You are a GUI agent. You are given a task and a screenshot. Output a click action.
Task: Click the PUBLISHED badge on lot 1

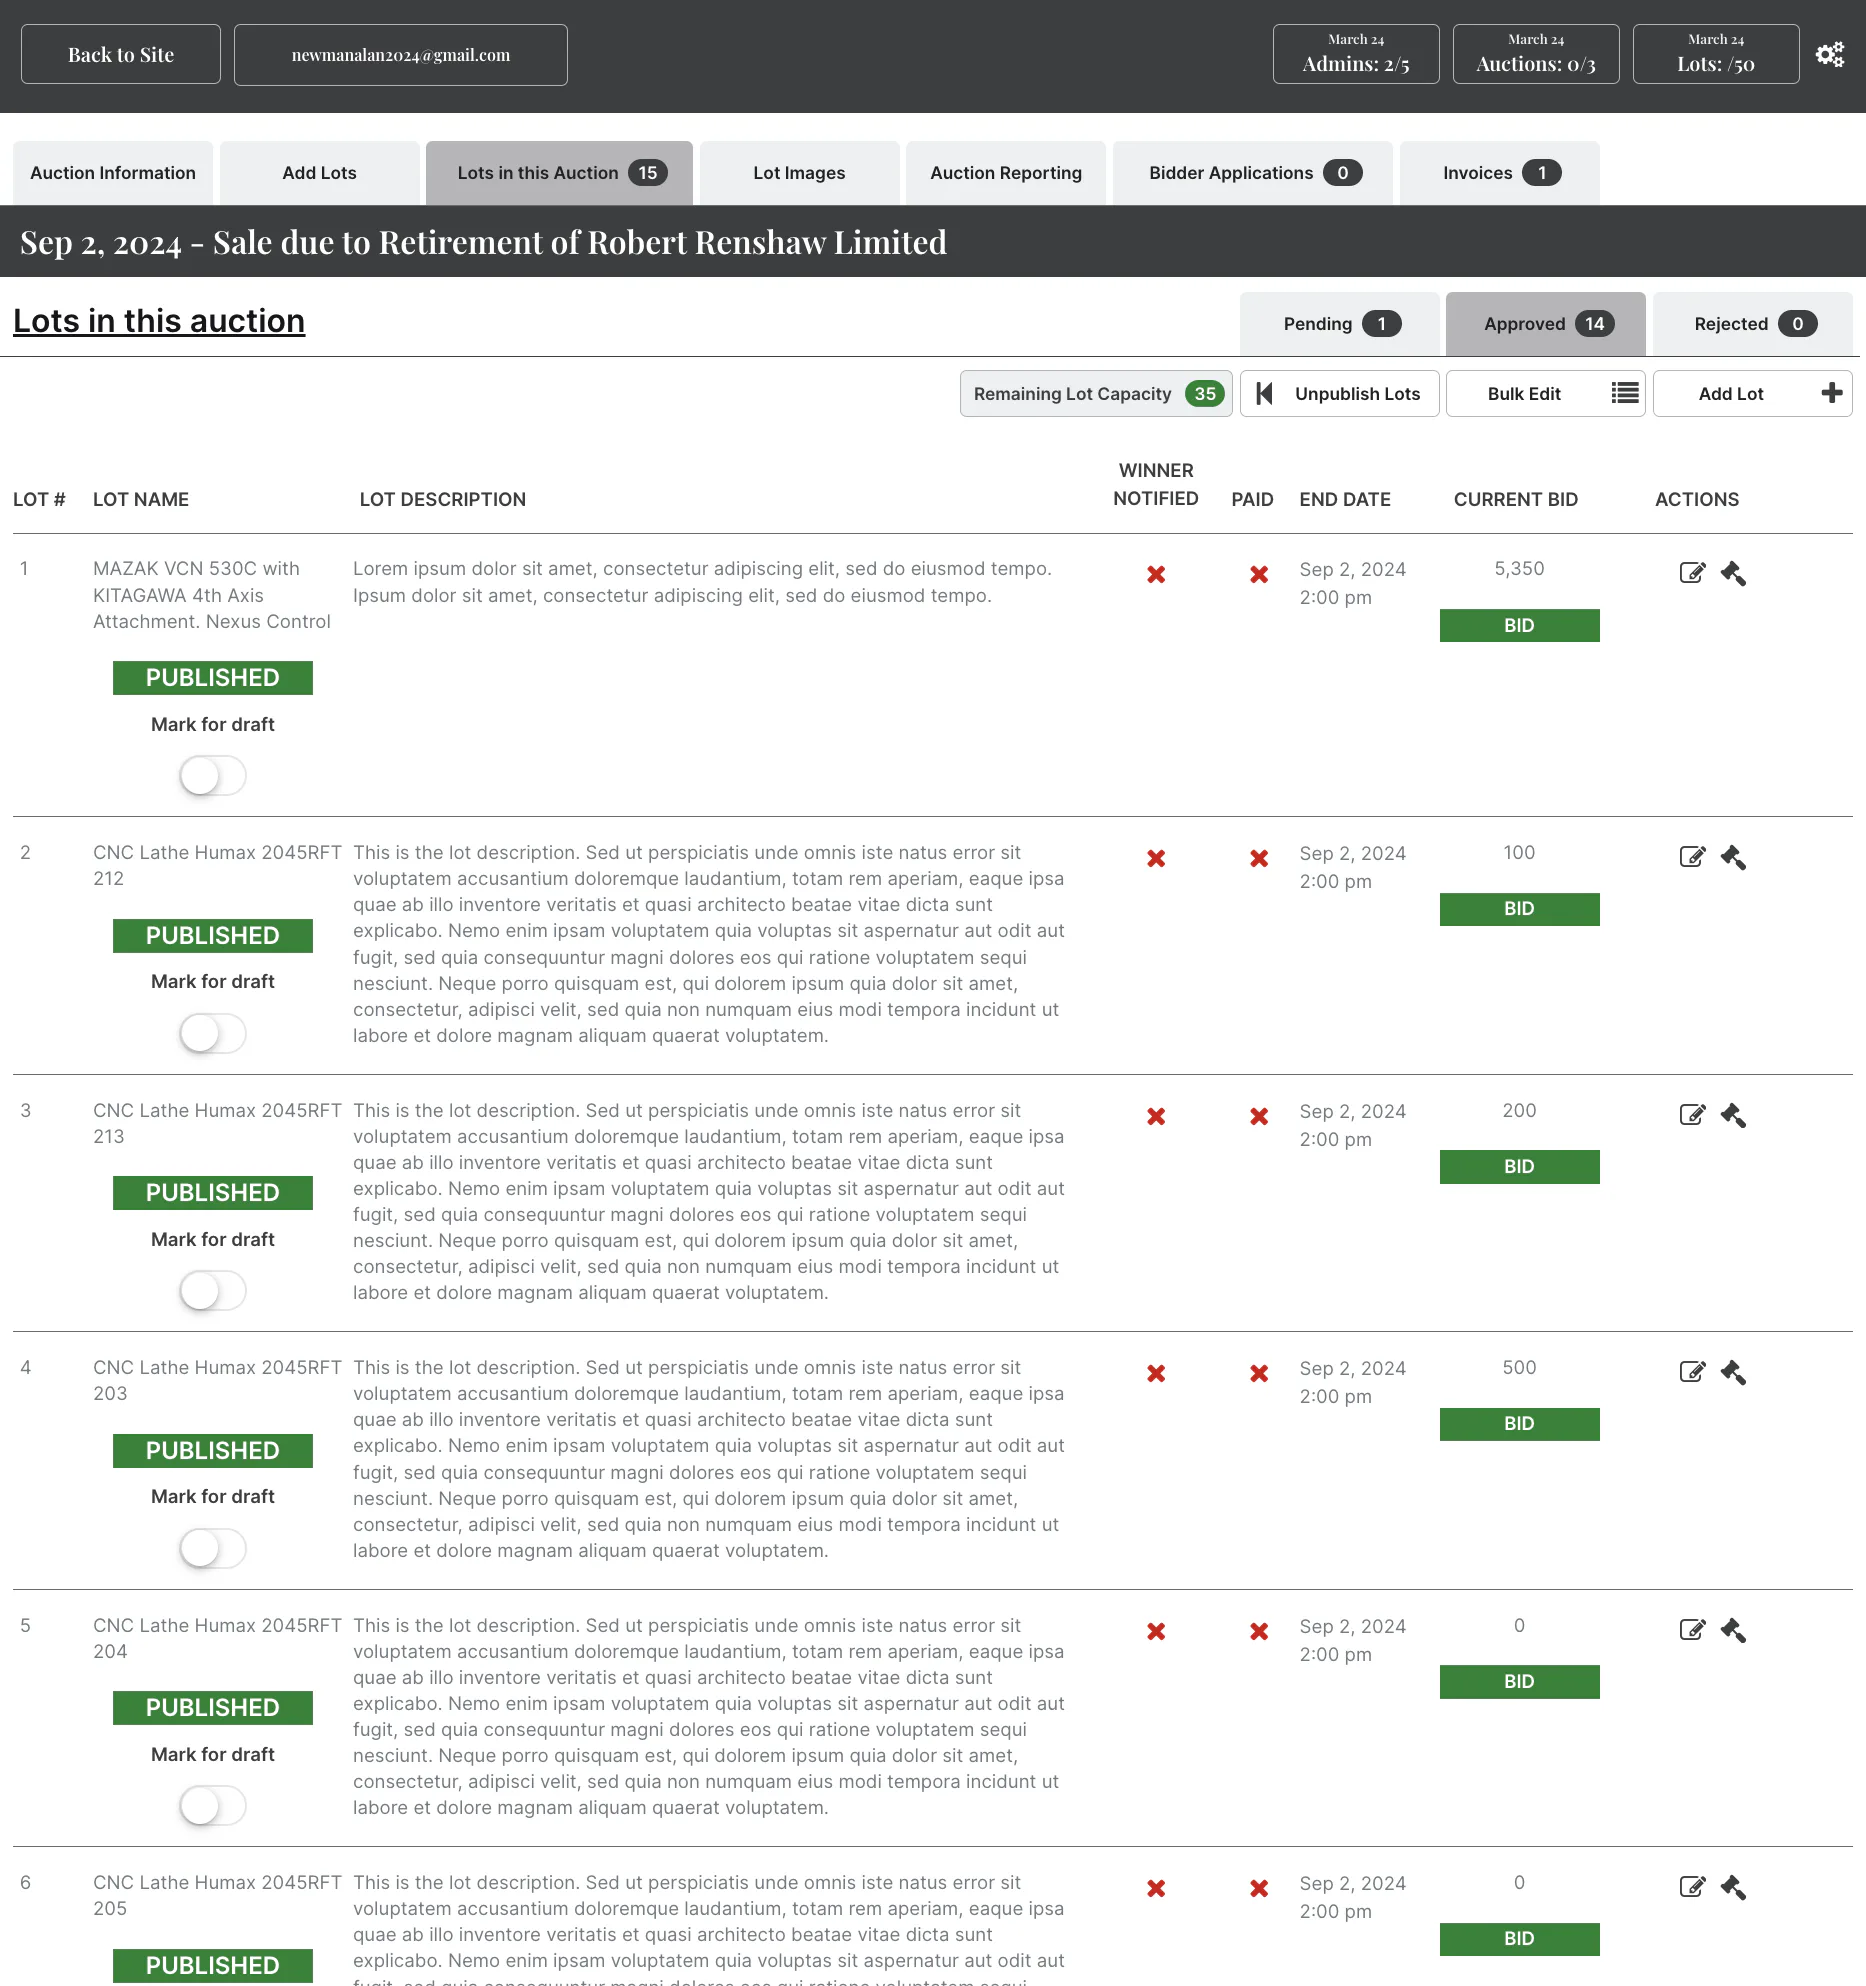(213, 678)
